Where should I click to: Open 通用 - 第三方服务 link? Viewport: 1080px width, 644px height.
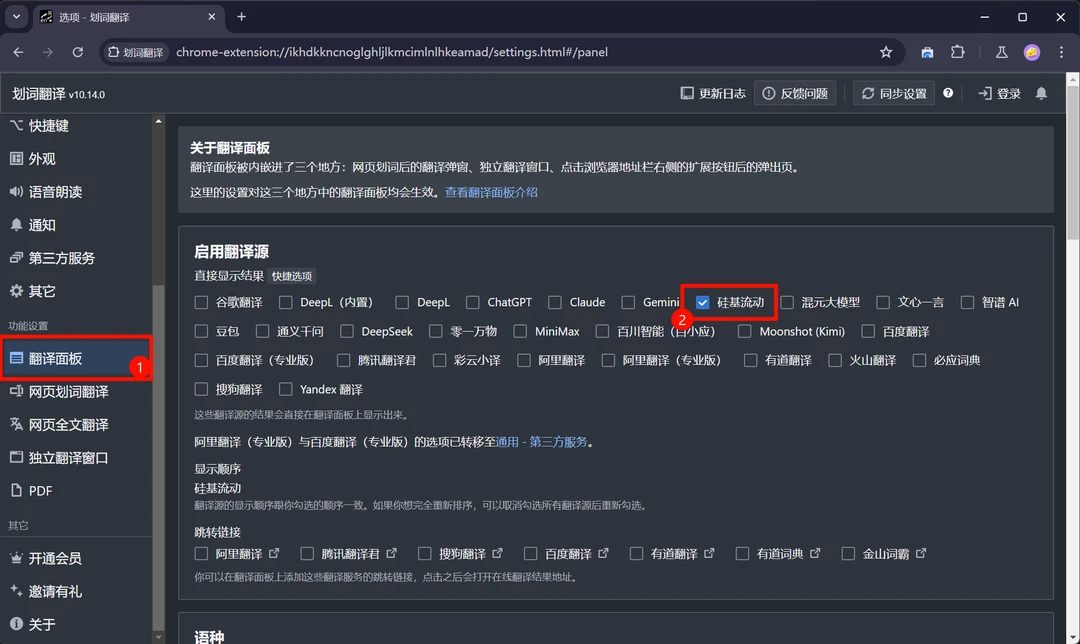pos(541,442)
